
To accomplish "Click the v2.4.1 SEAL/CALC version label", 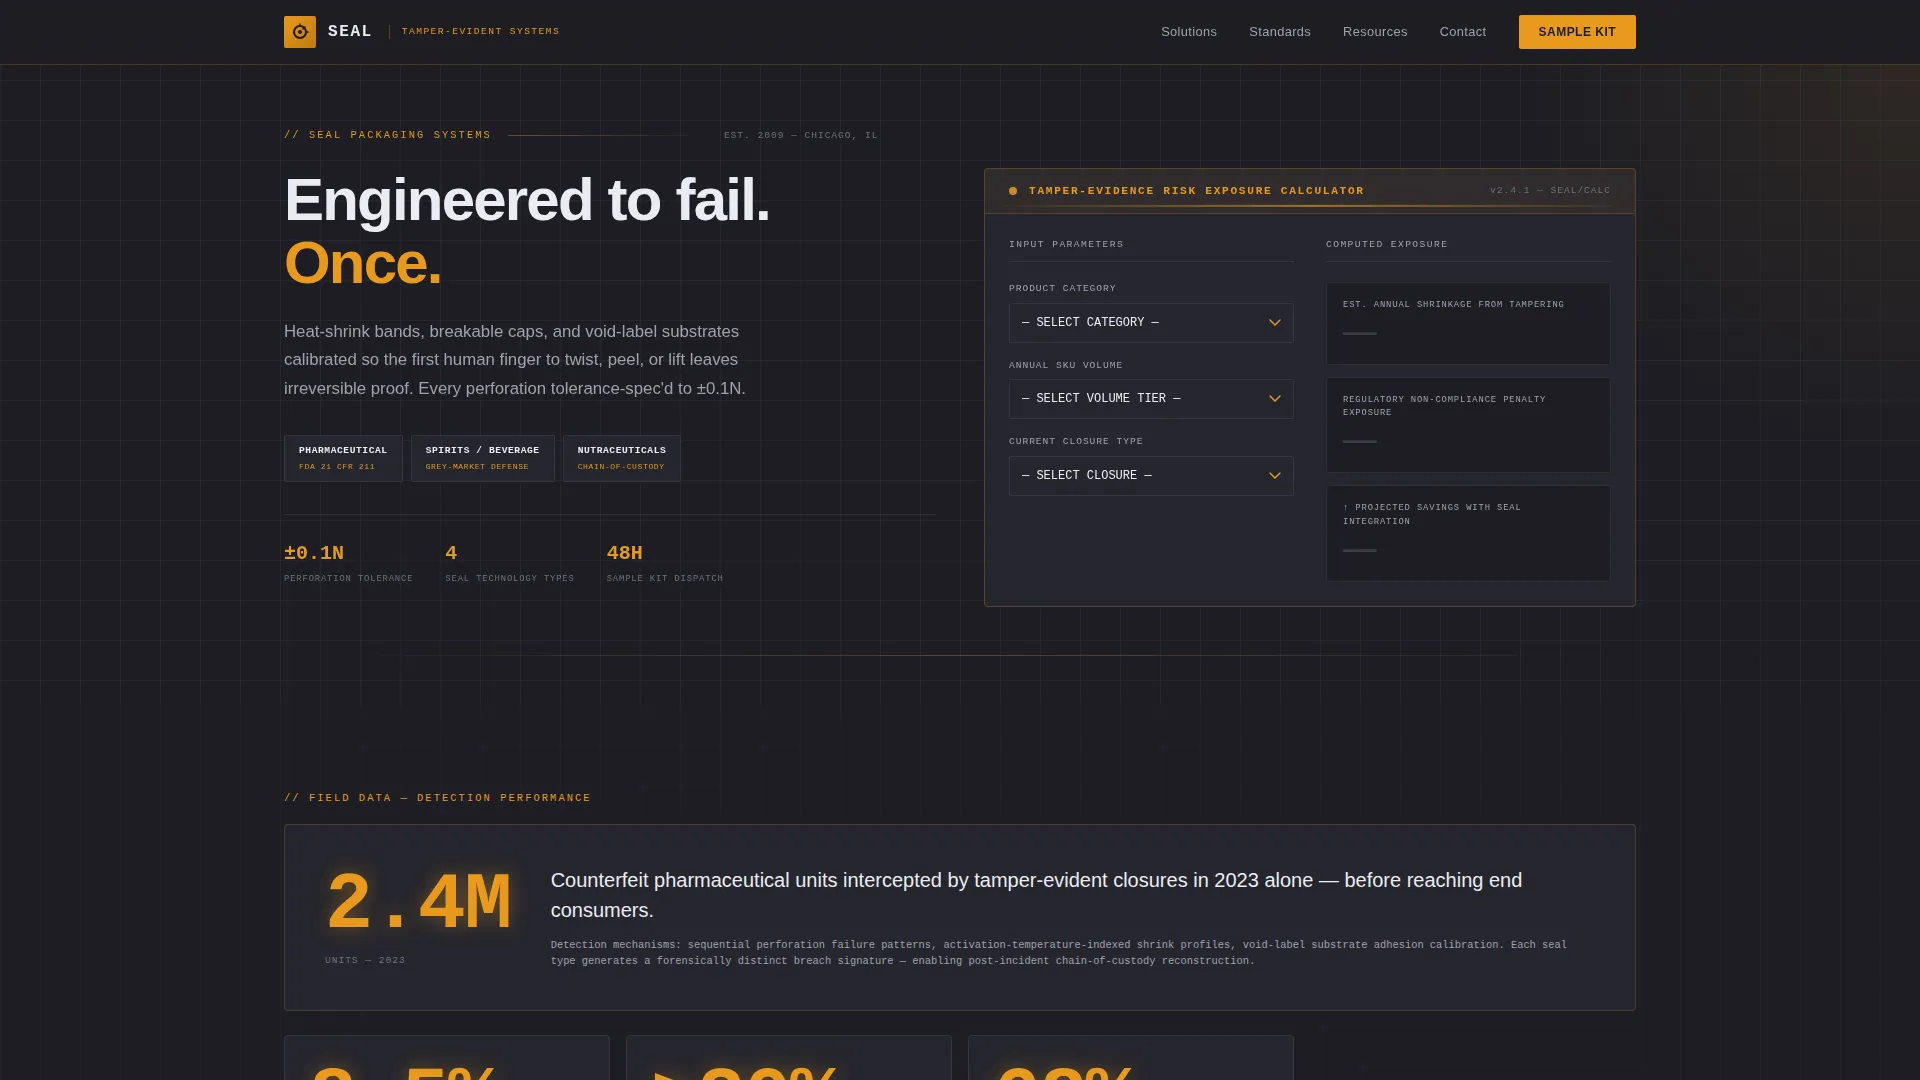I will [1550, 191].
